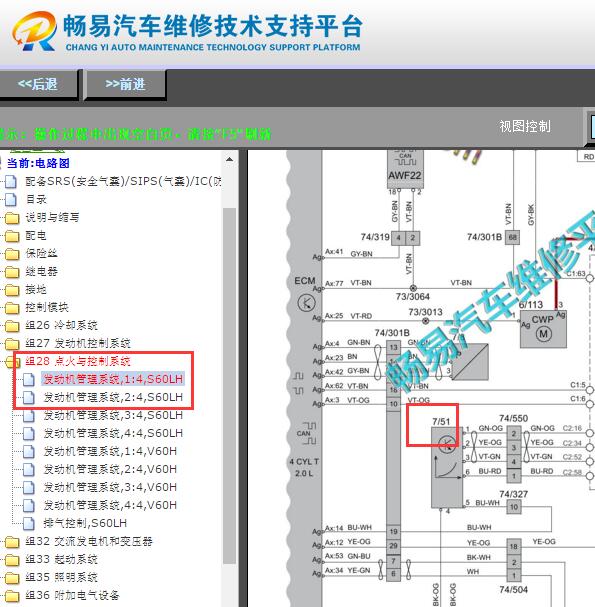Click the >>前进 forward button

[125, 84]
